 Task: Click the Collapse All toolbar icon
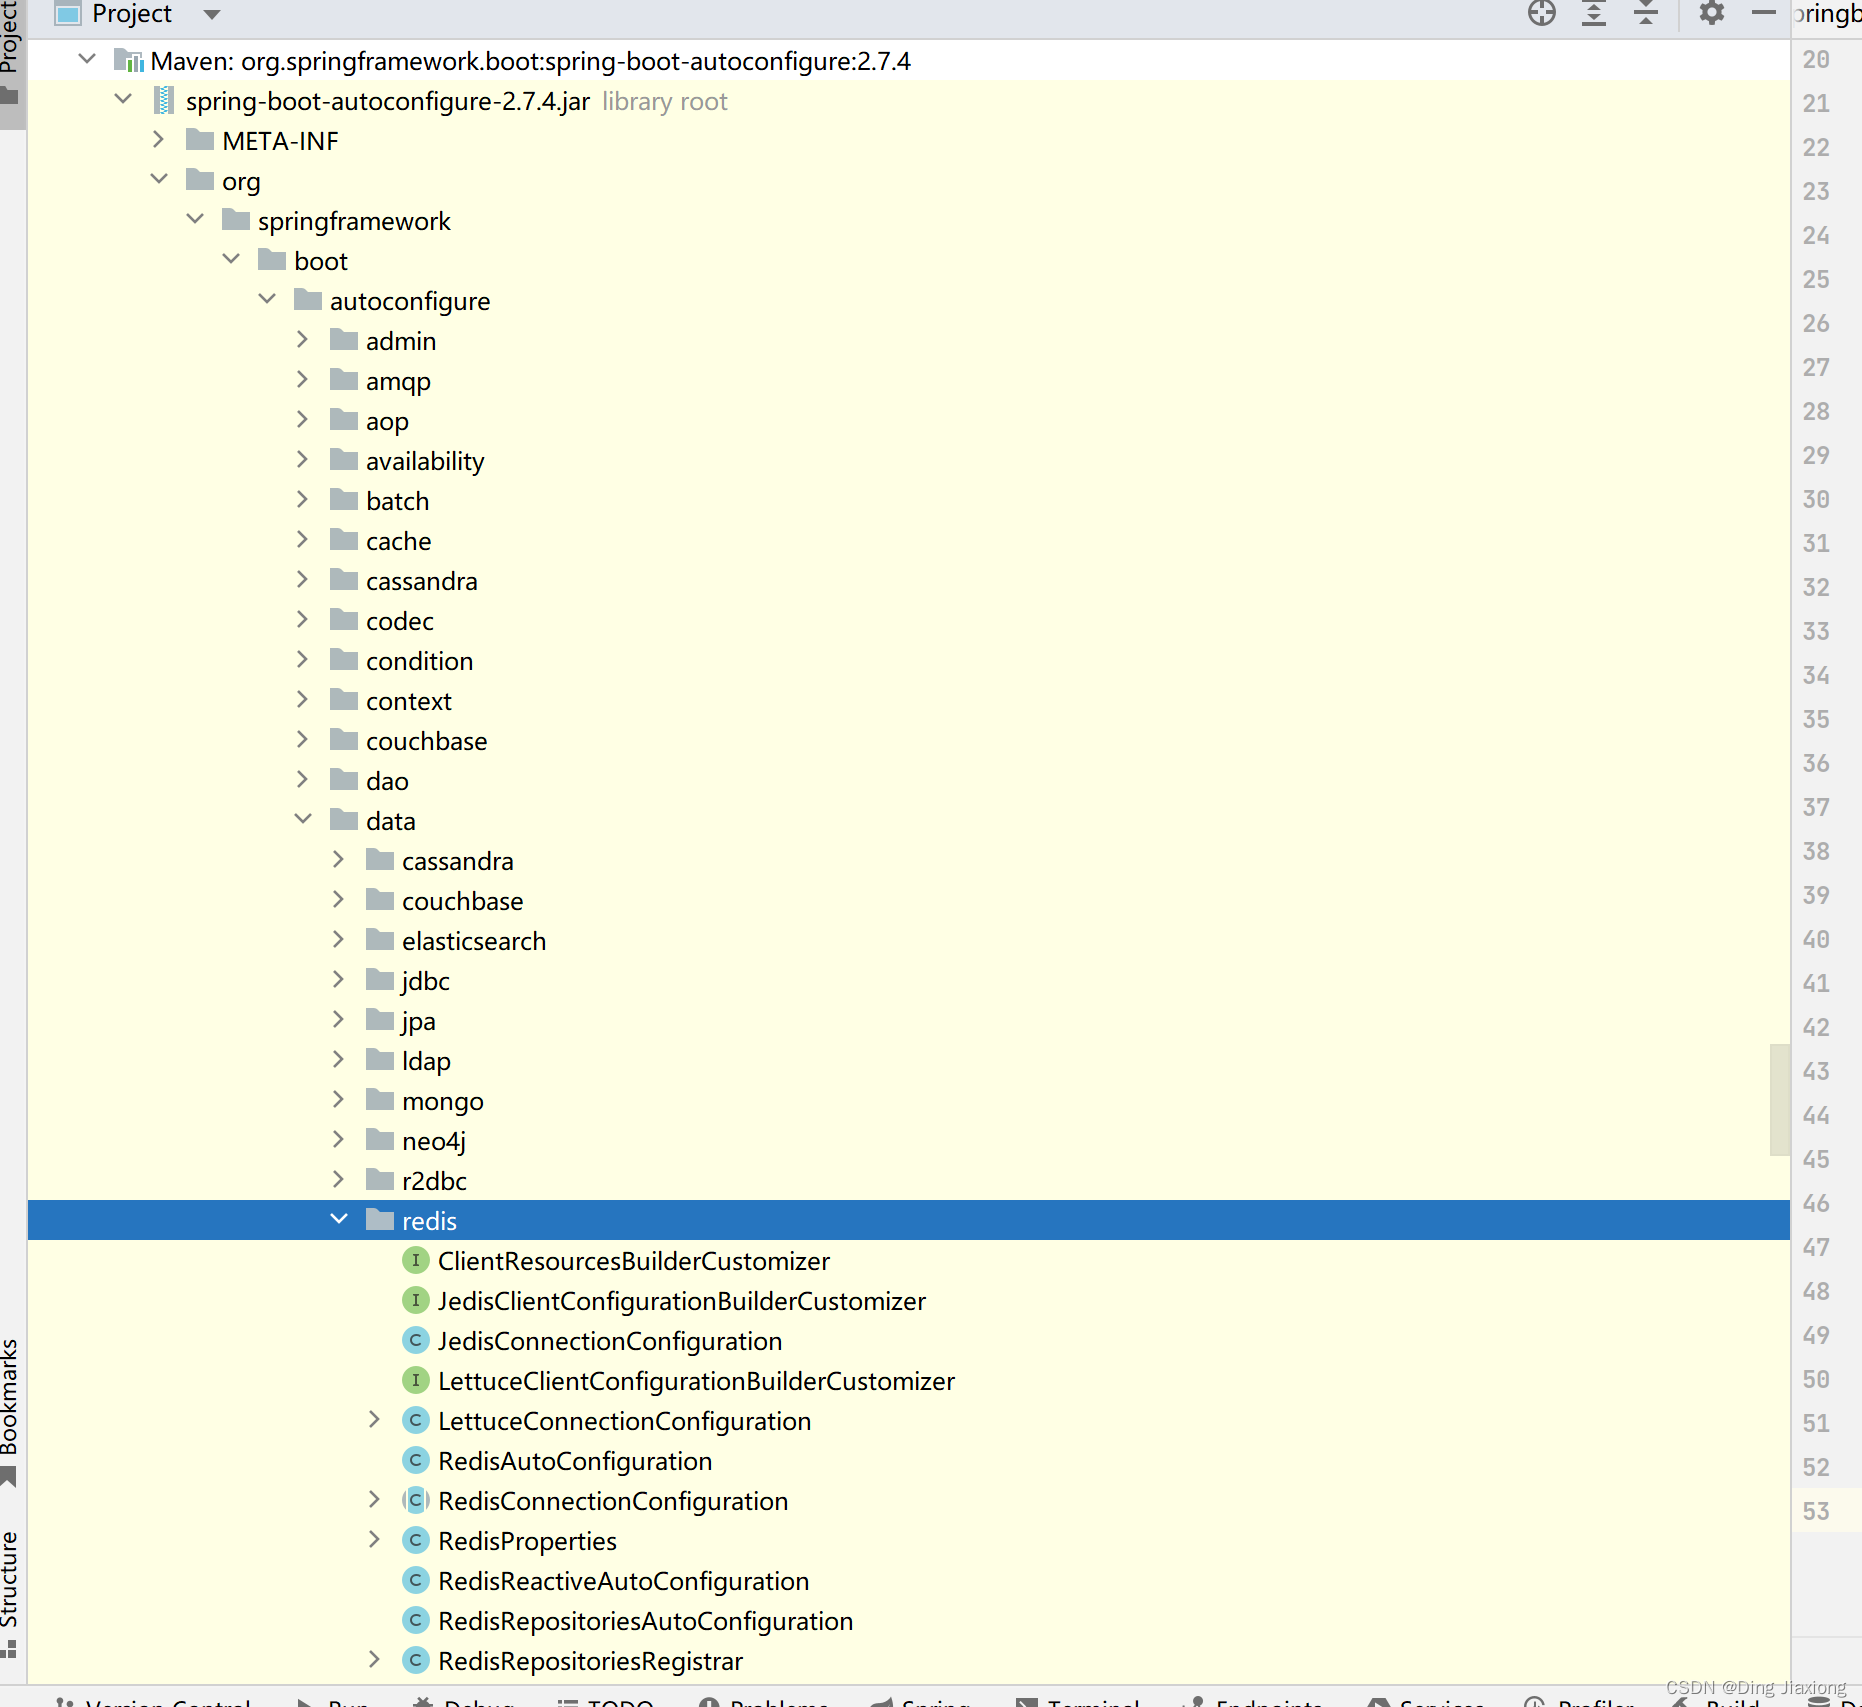(1646, 13)
